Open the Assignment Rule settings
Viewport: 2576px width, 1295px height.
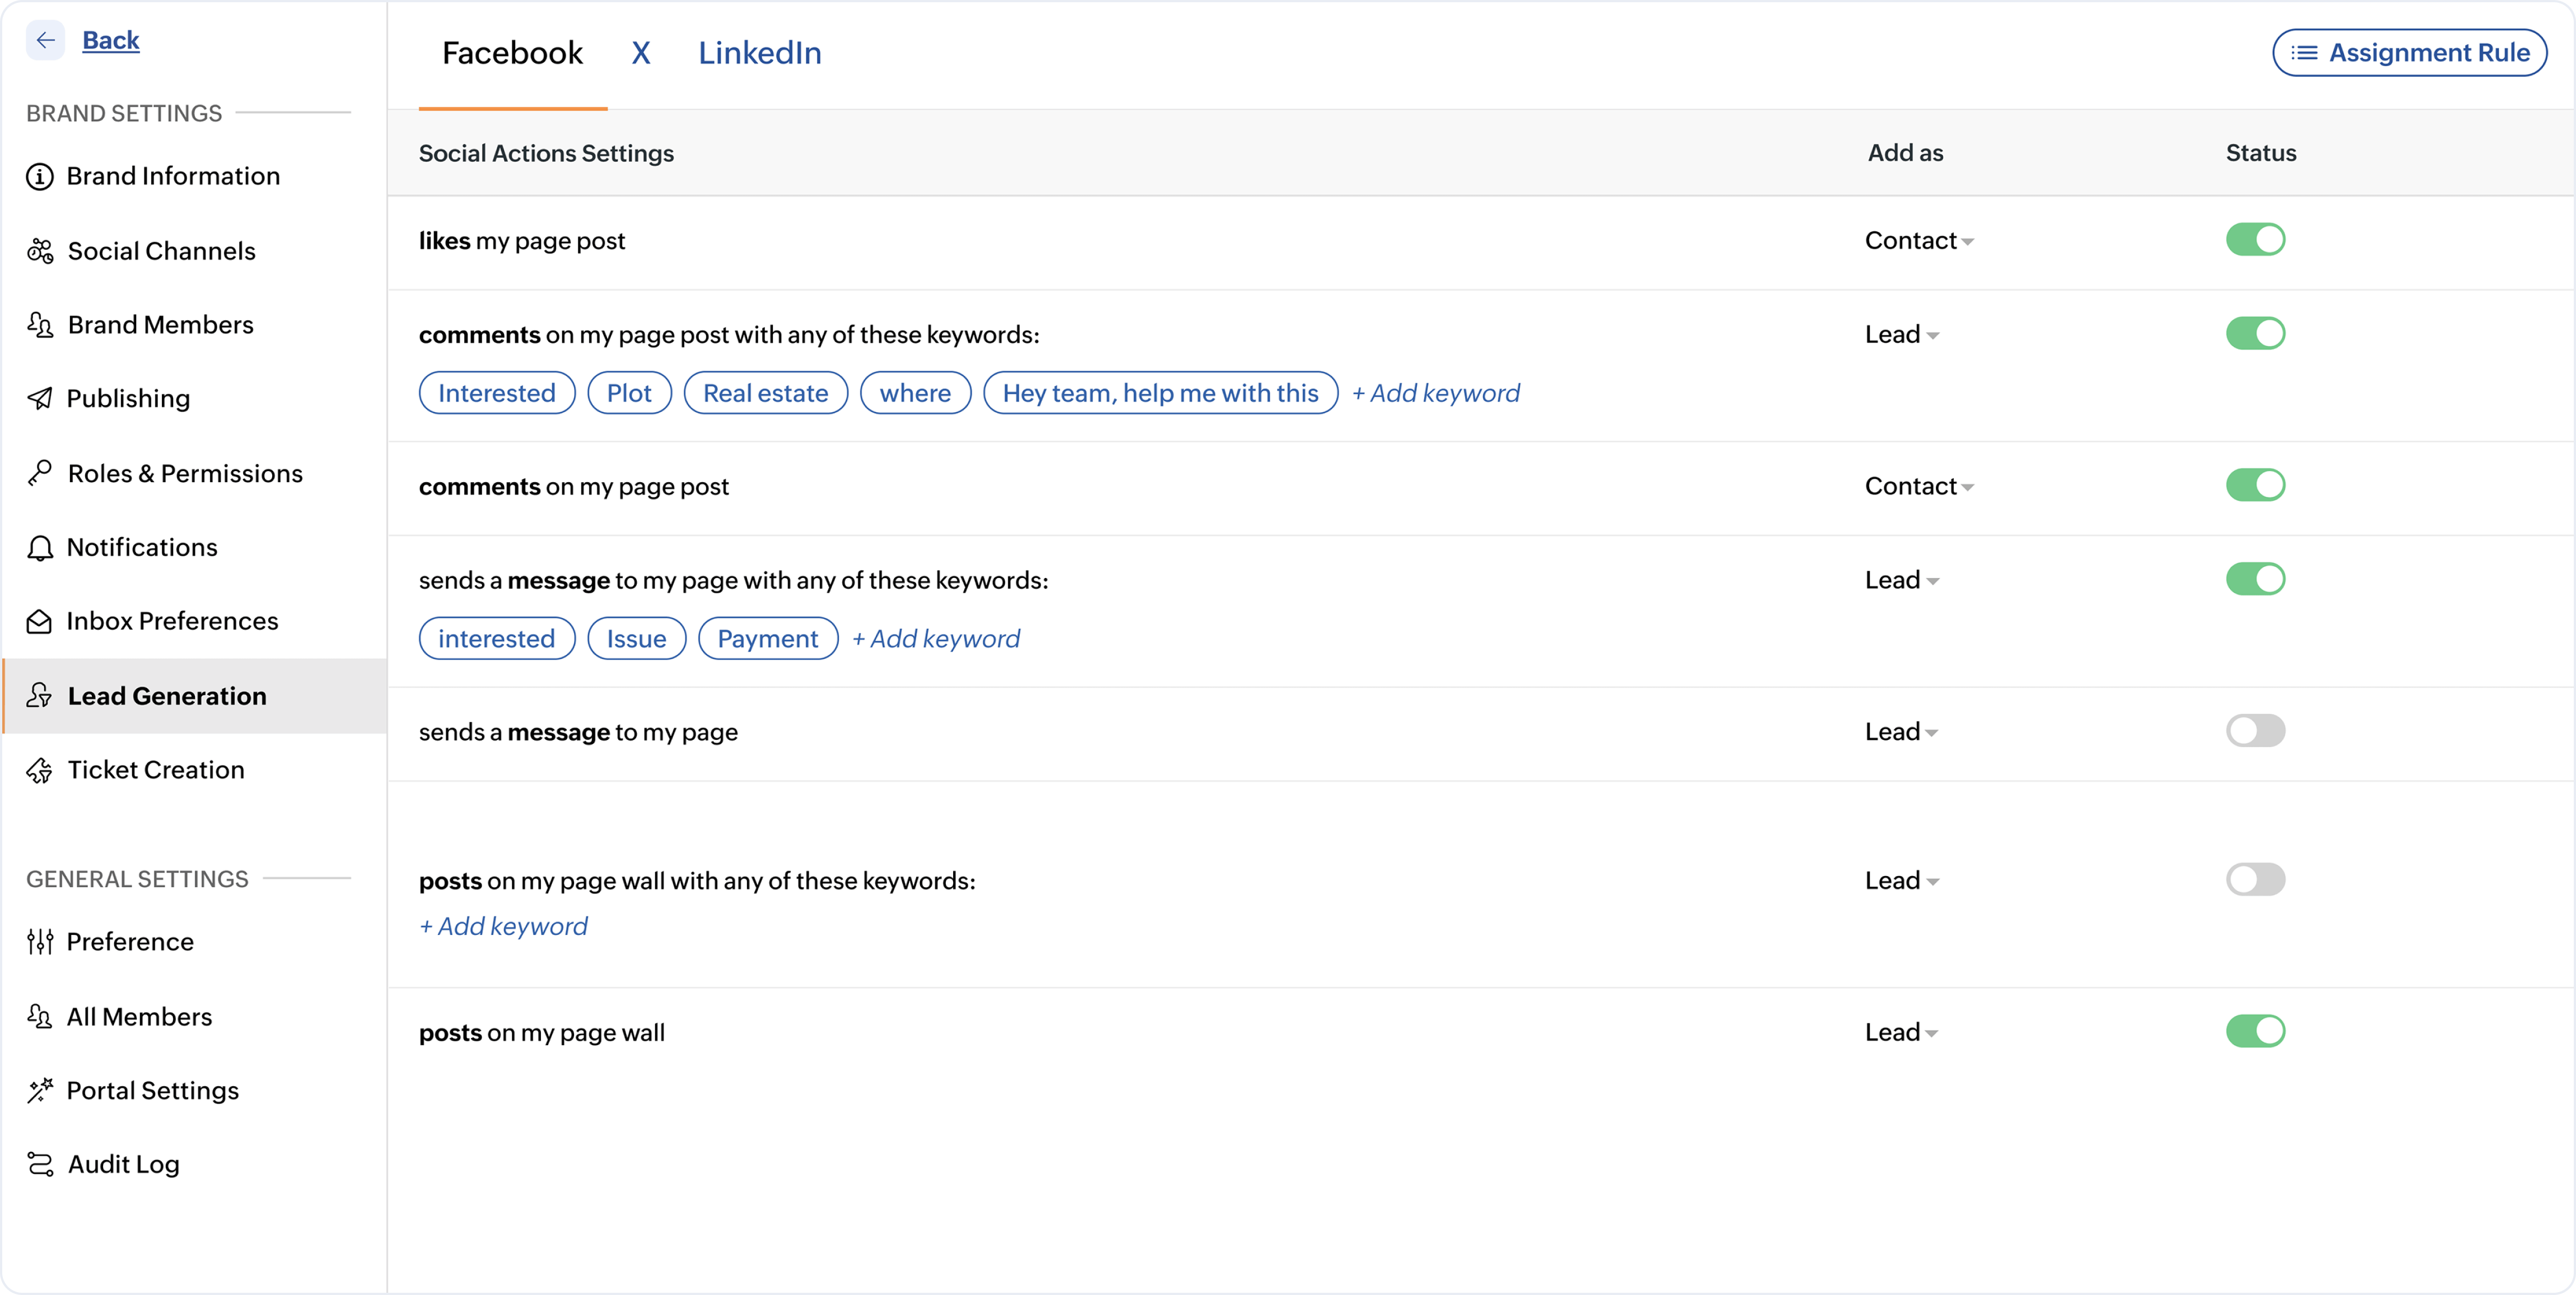[x=2409, y=52]
